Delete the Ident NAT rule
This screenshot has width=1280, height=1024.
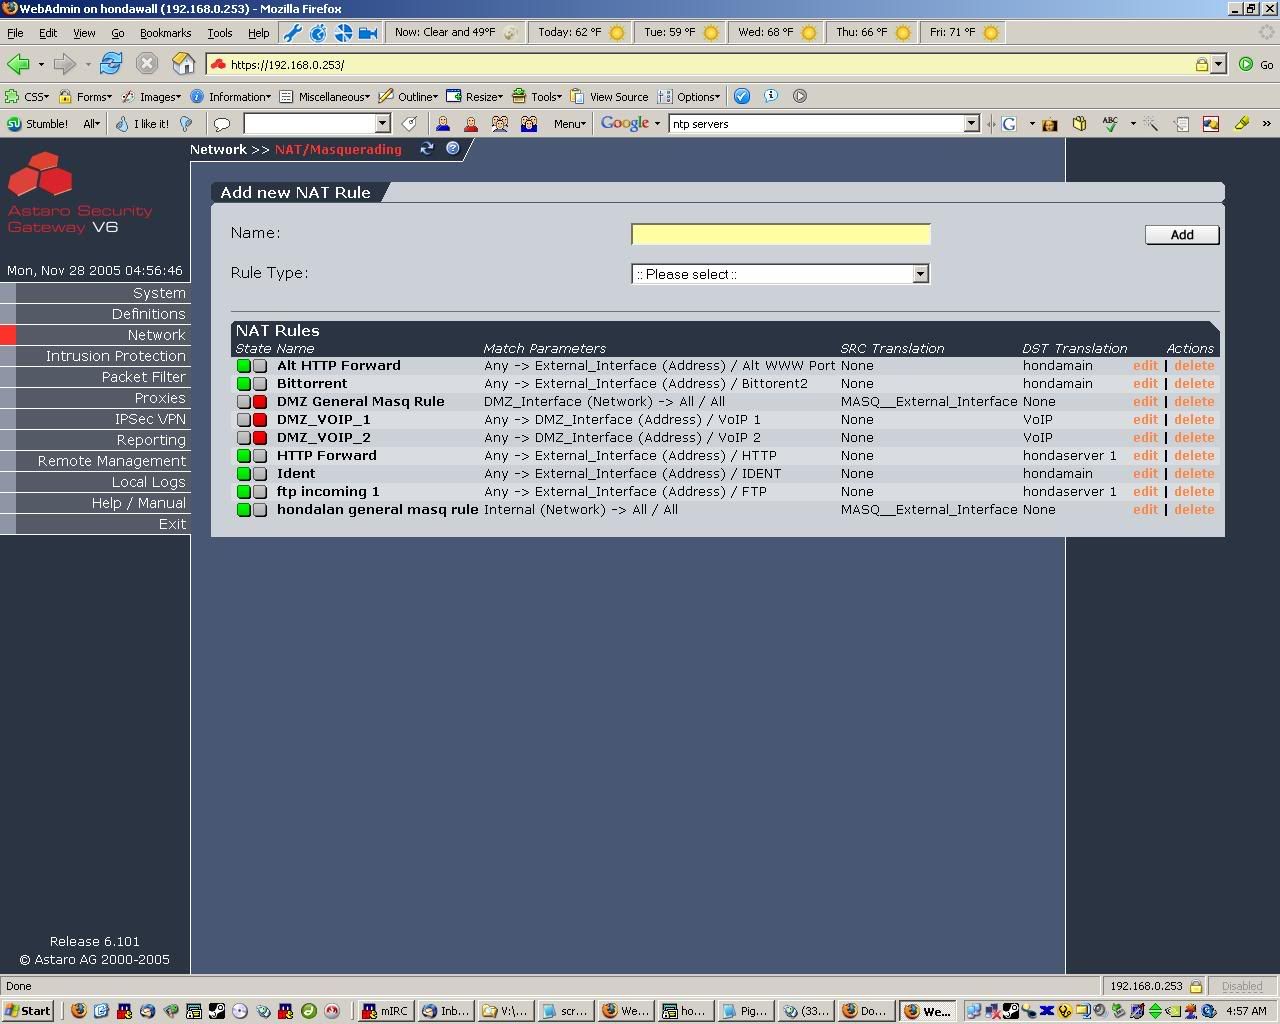point(1194,474)
